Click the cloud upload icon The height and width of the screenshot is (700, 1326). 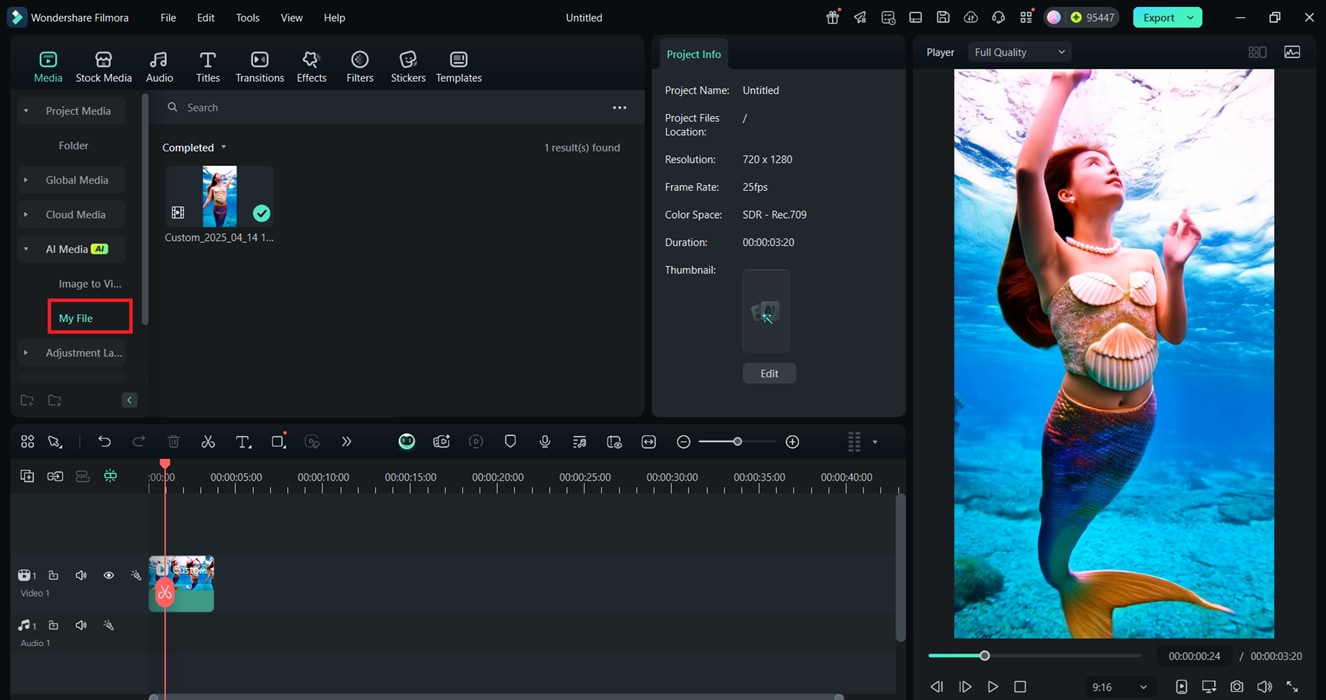[x=970, y=17]
